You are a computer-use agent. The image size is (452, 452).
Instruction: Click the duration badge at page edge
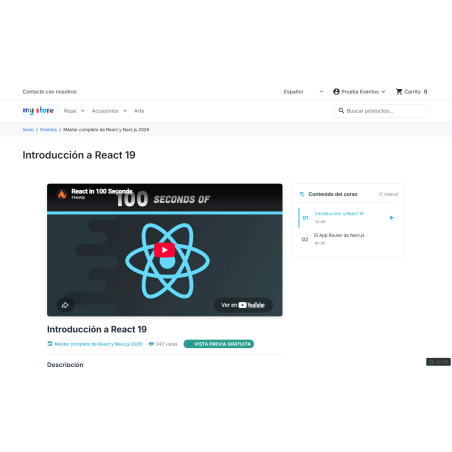tap(438, 362)
